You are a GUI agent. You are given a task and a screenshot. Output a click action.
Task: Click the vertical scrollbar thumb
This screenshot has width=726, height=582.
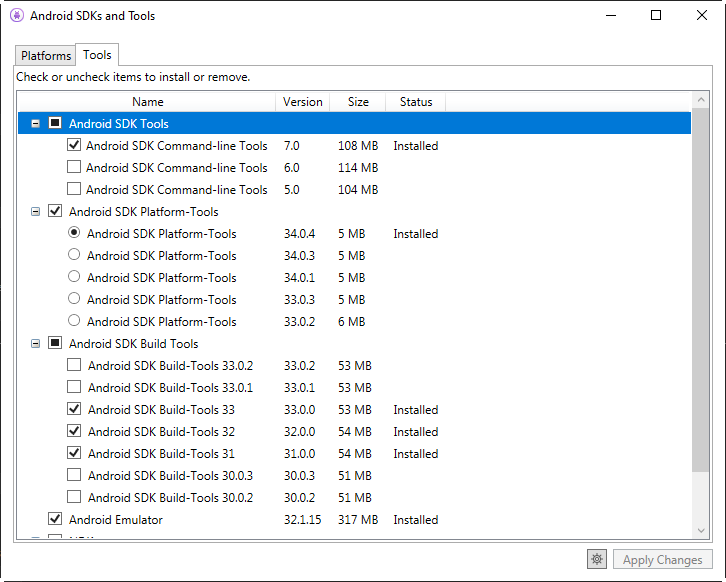point(701,290)
